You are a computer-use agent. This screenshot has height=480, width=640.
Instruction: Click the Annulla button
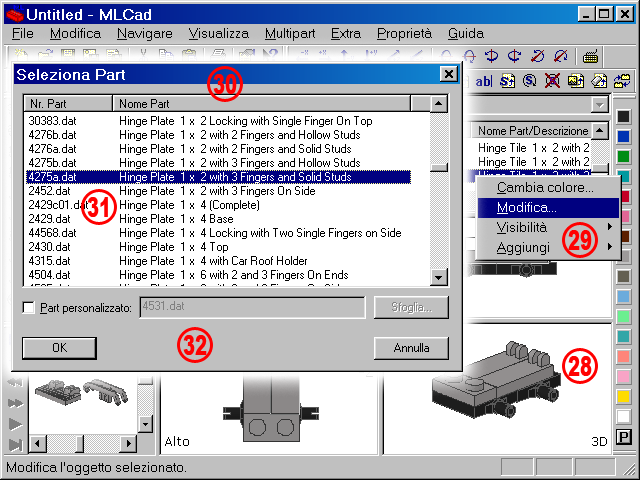[411, 348]
